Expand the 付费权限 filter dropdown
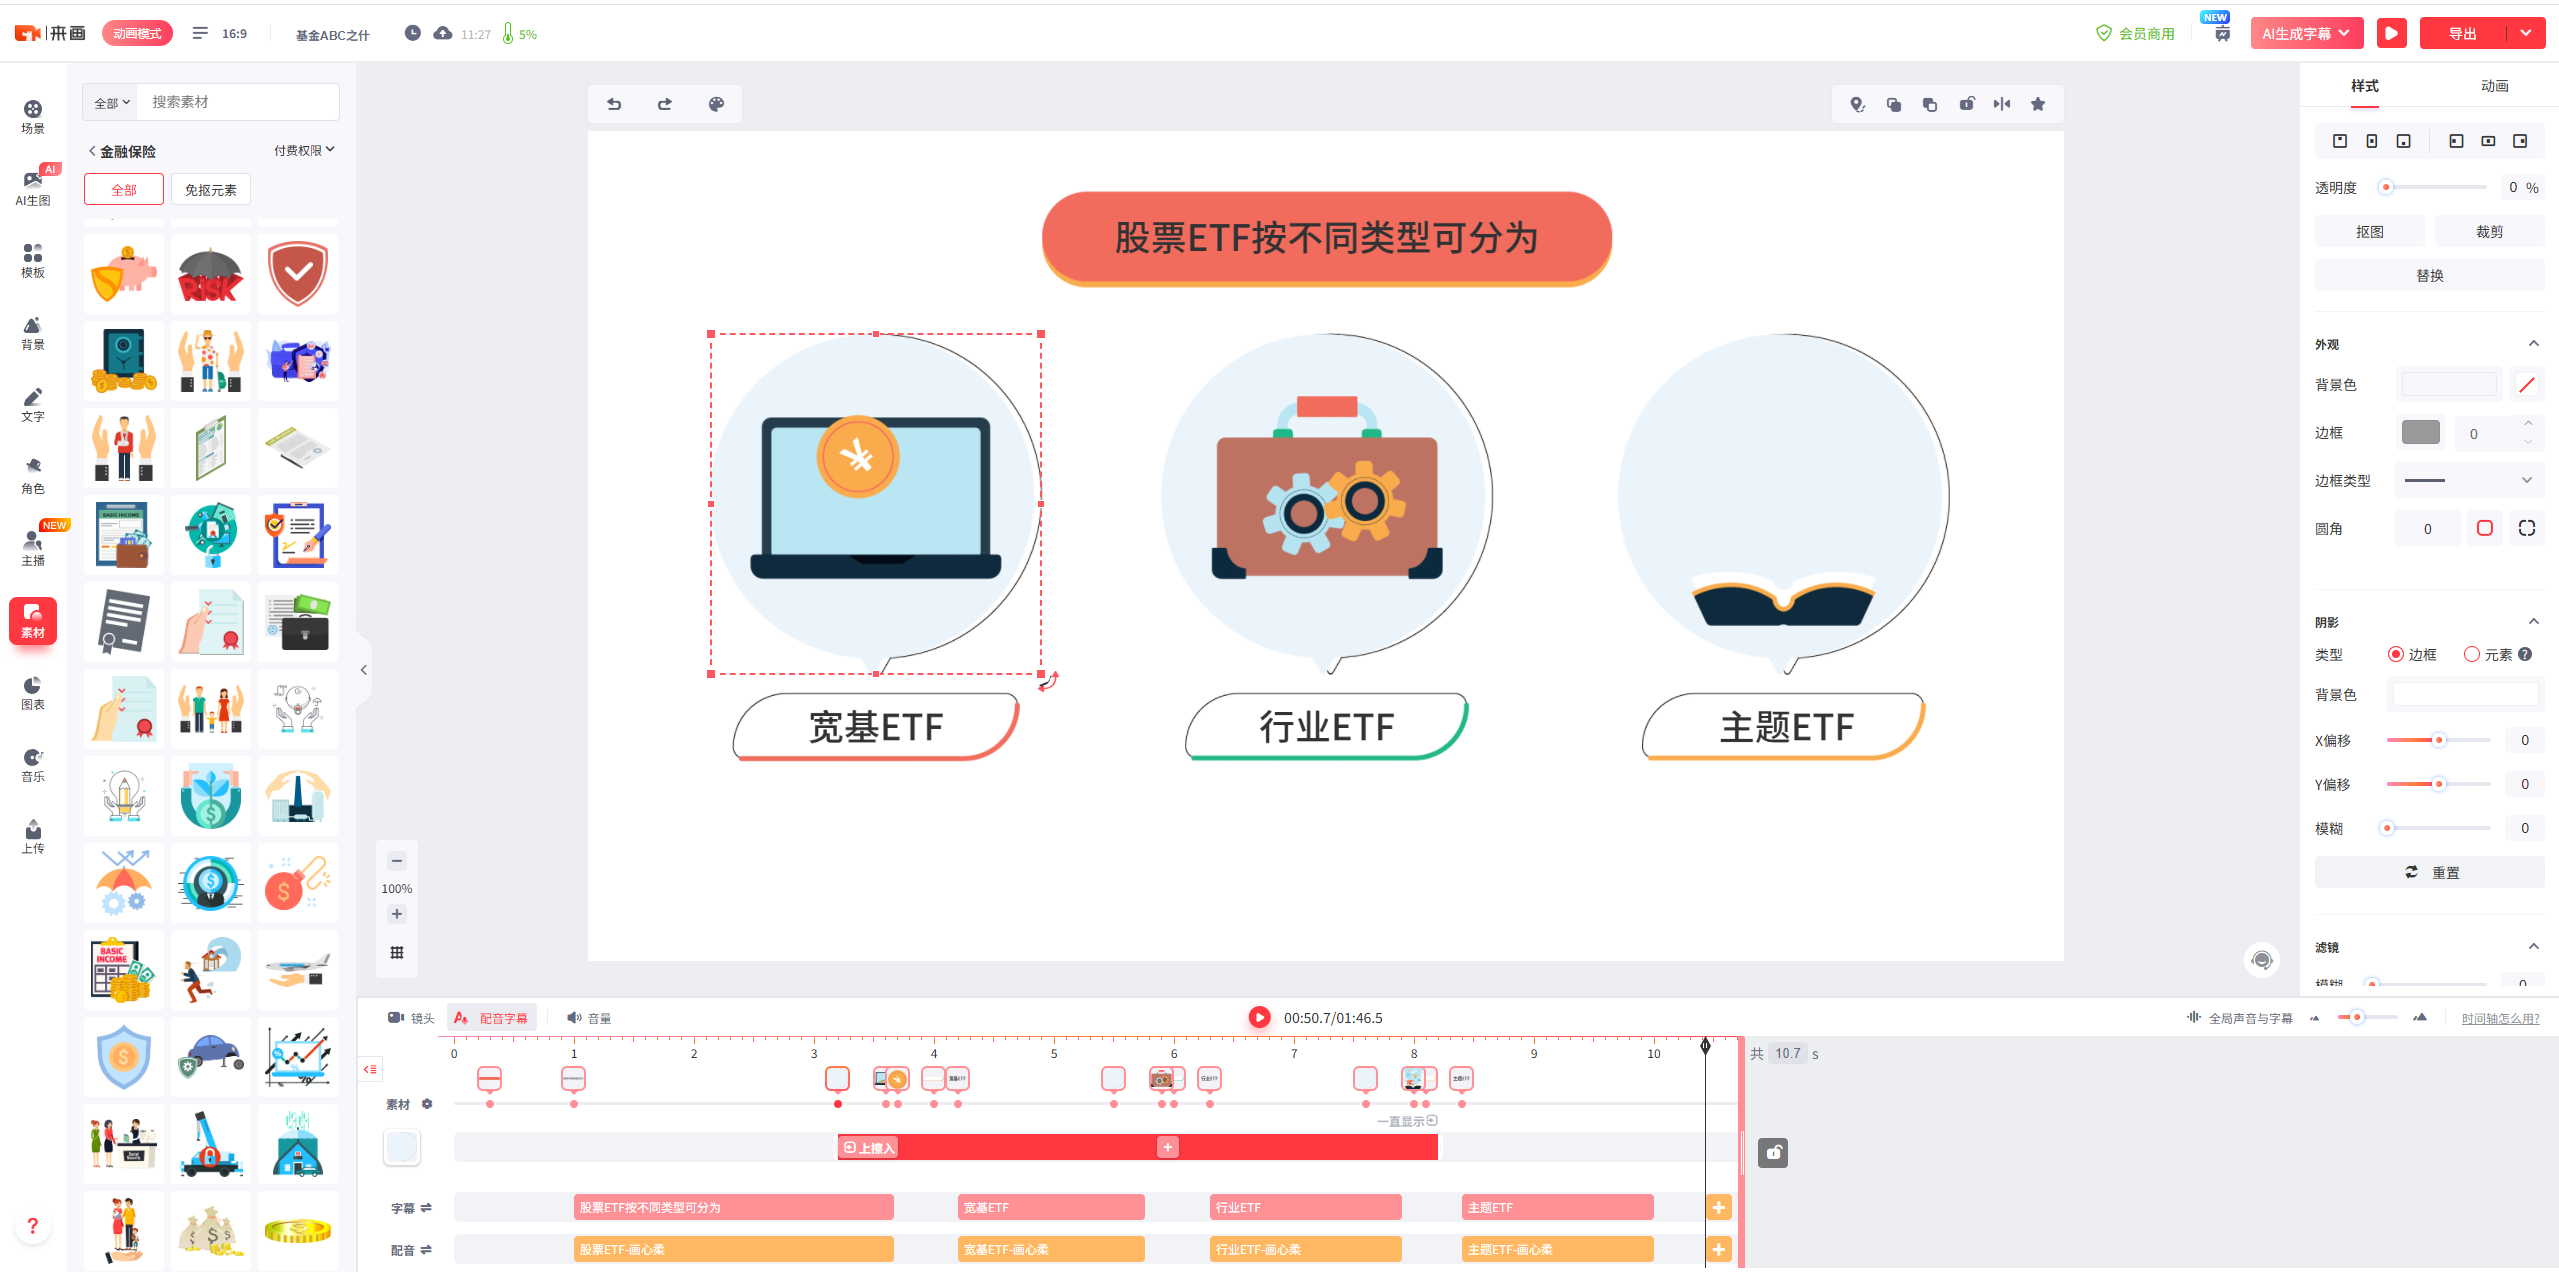This screenshot has width=2559, height=1272. point(304,150)
